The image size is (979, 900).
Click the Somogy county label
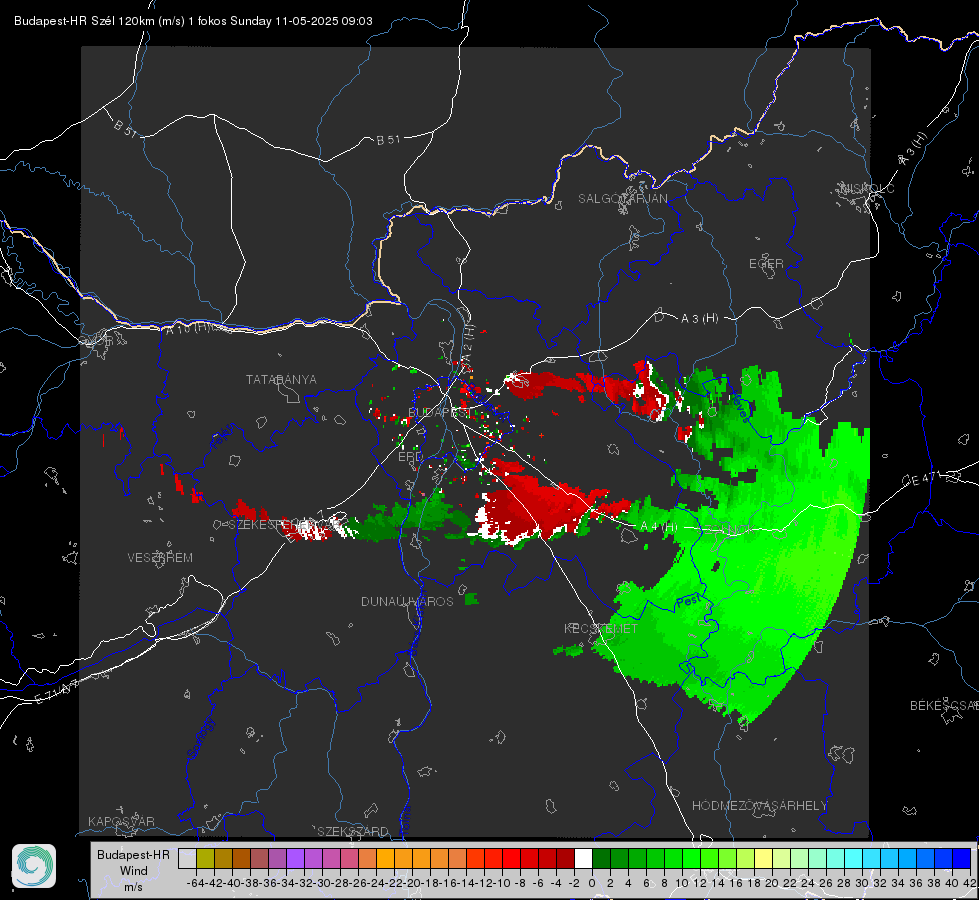(x=201, y=738)
